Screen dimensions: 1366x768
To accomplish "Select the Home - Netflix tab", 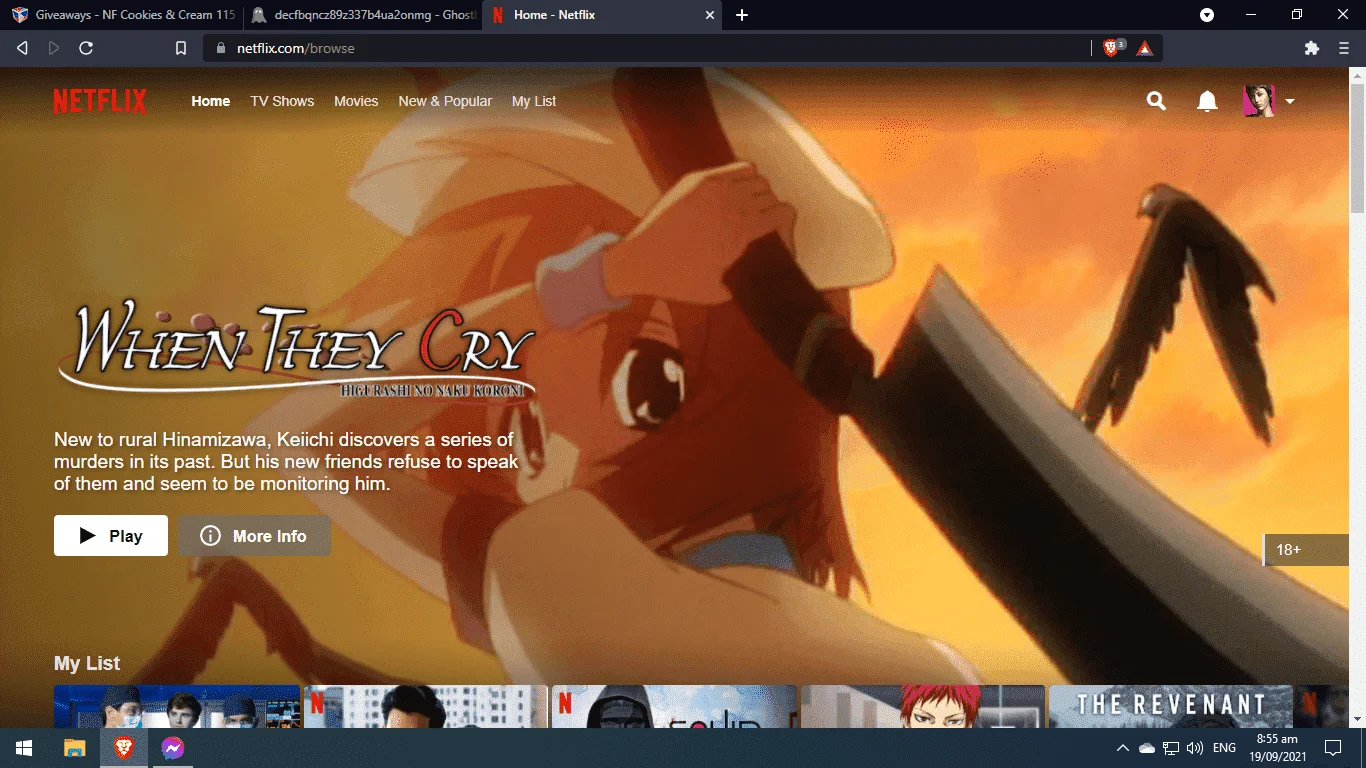I will 600,15.
